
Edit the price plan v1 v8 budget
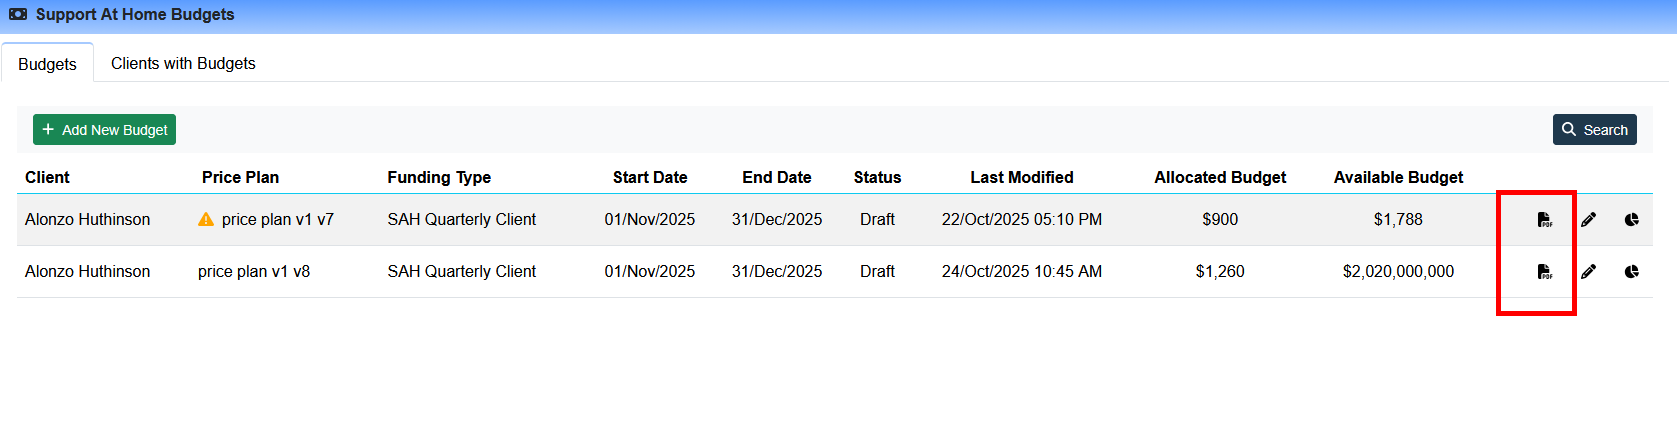pos(1588,272)
